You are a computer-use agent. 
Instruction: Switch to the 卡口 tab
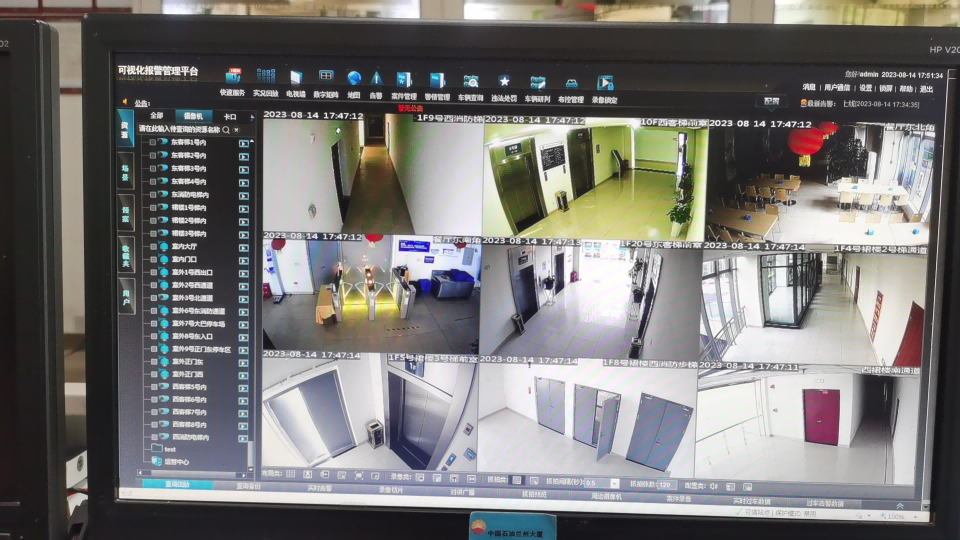coord(230,116)
